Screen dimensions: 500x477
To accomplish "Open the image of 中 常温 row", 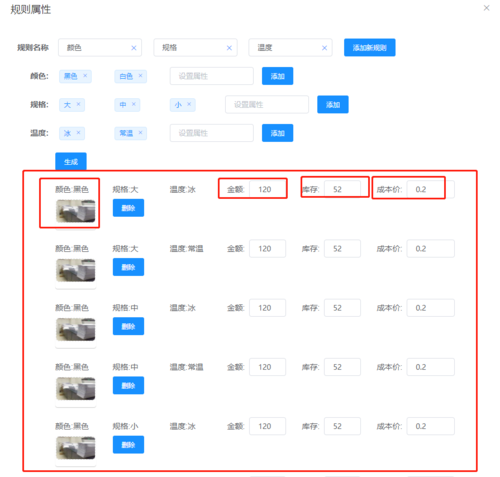I will click(76, 389).
